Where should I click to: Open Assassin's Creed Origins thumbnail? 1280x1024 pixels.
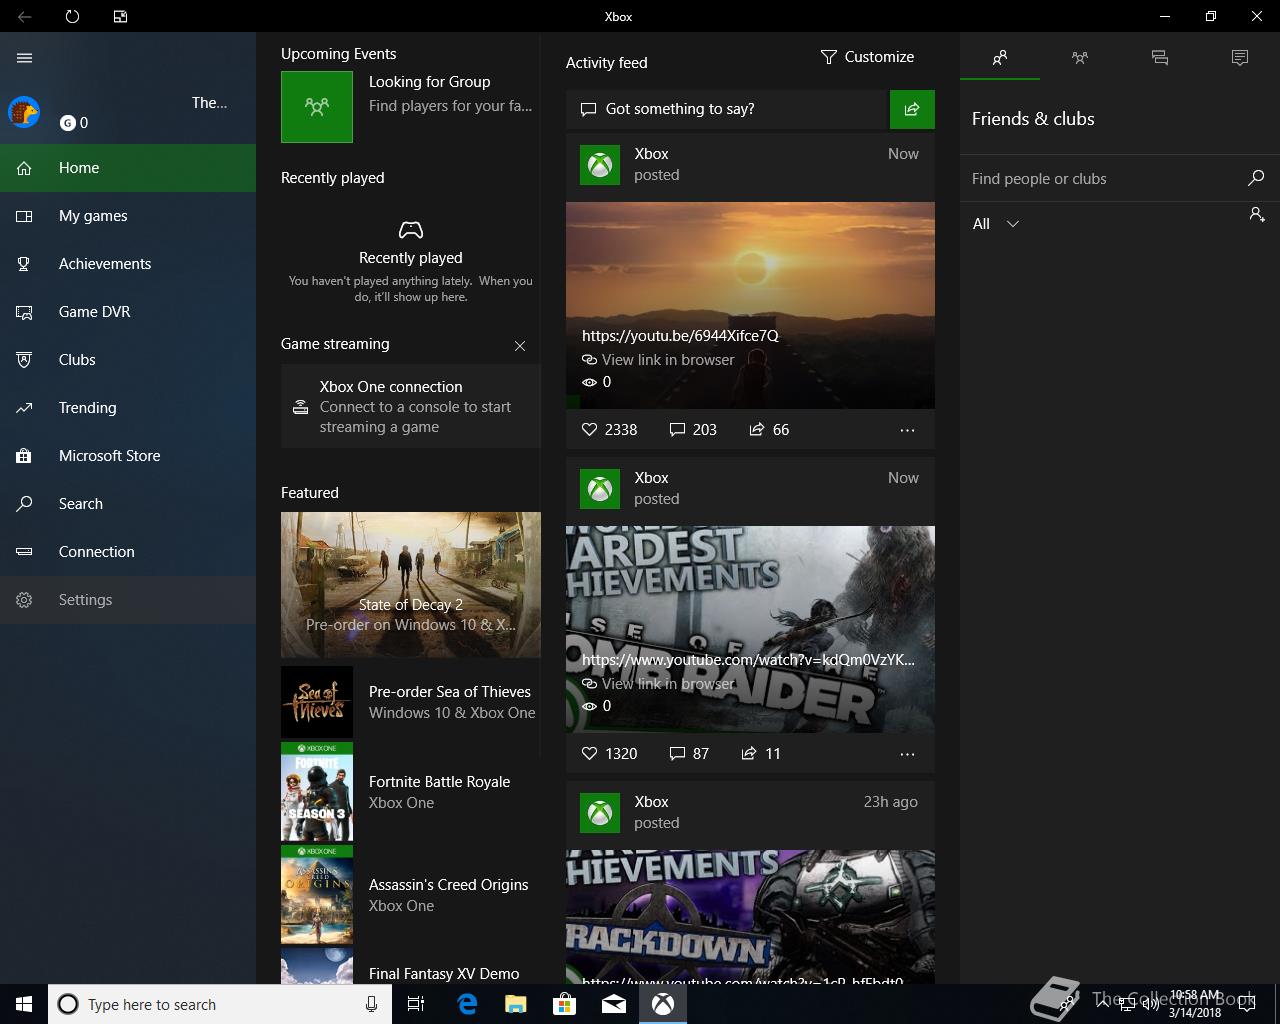(317, 895)
